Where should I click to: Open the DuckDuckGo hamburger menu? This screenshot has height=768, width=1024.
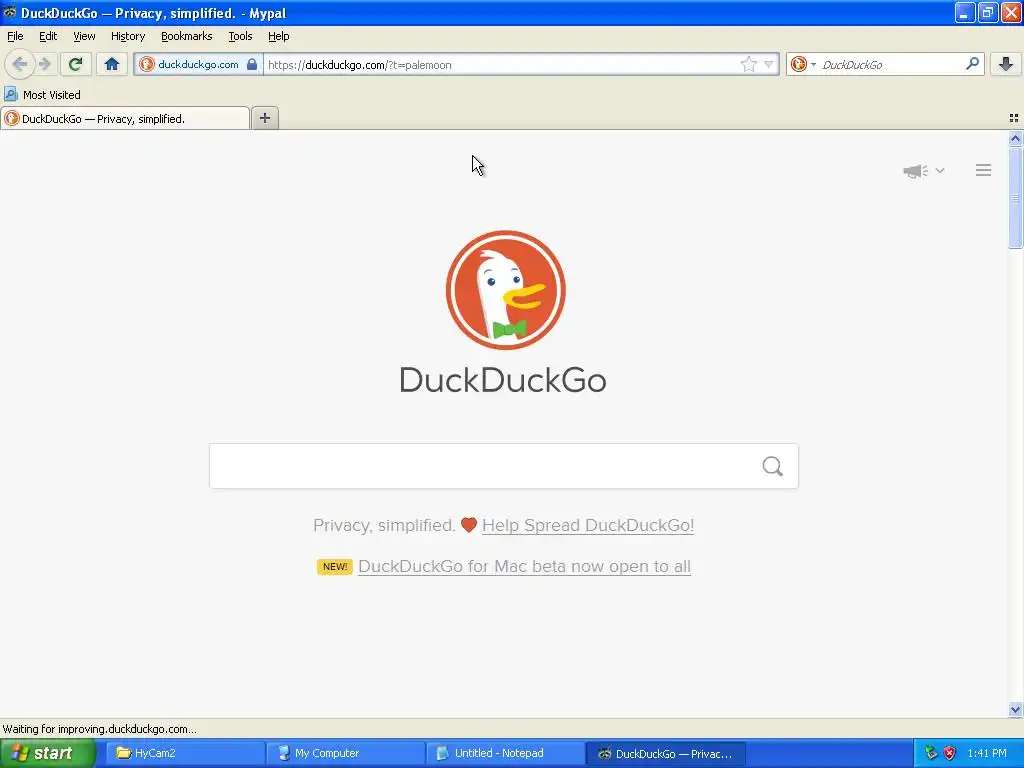[x=984, y=170]
